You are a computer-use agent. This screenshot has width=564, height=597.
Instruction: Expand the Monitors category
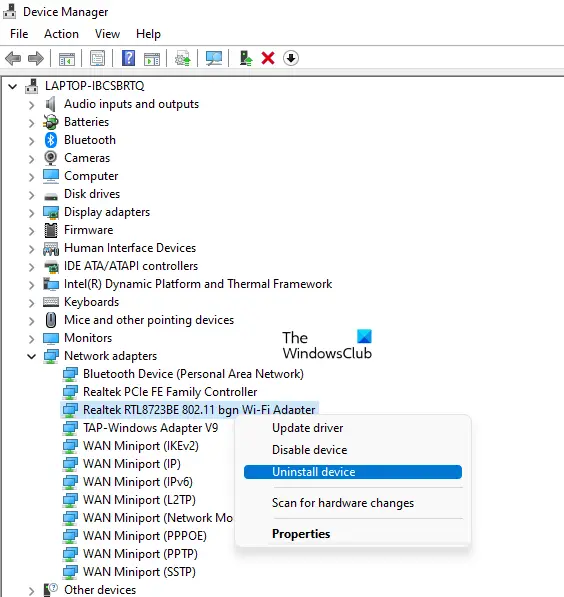point(32,338)
